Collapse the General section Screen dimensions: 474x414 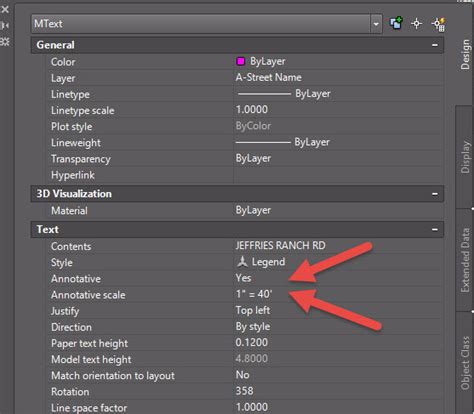pos(435,45)
